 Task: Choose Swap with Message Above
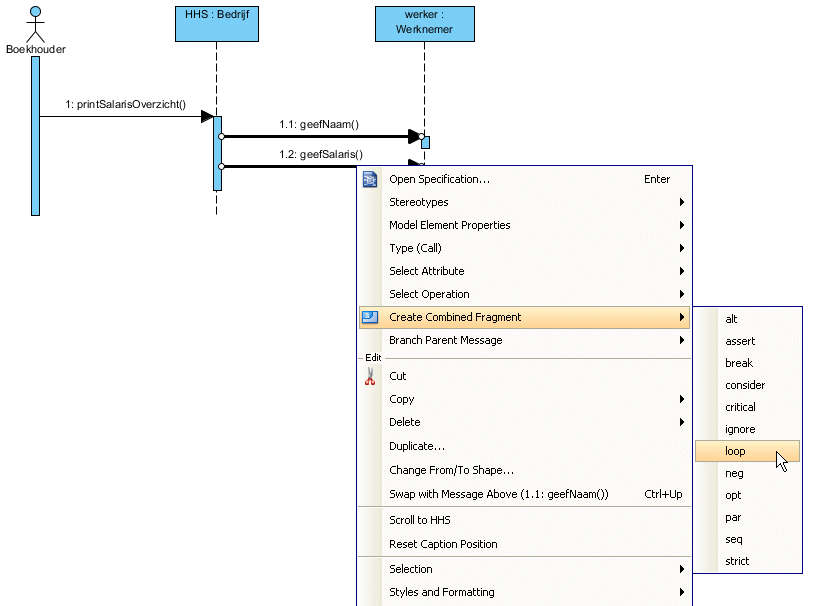pos(498,494)
